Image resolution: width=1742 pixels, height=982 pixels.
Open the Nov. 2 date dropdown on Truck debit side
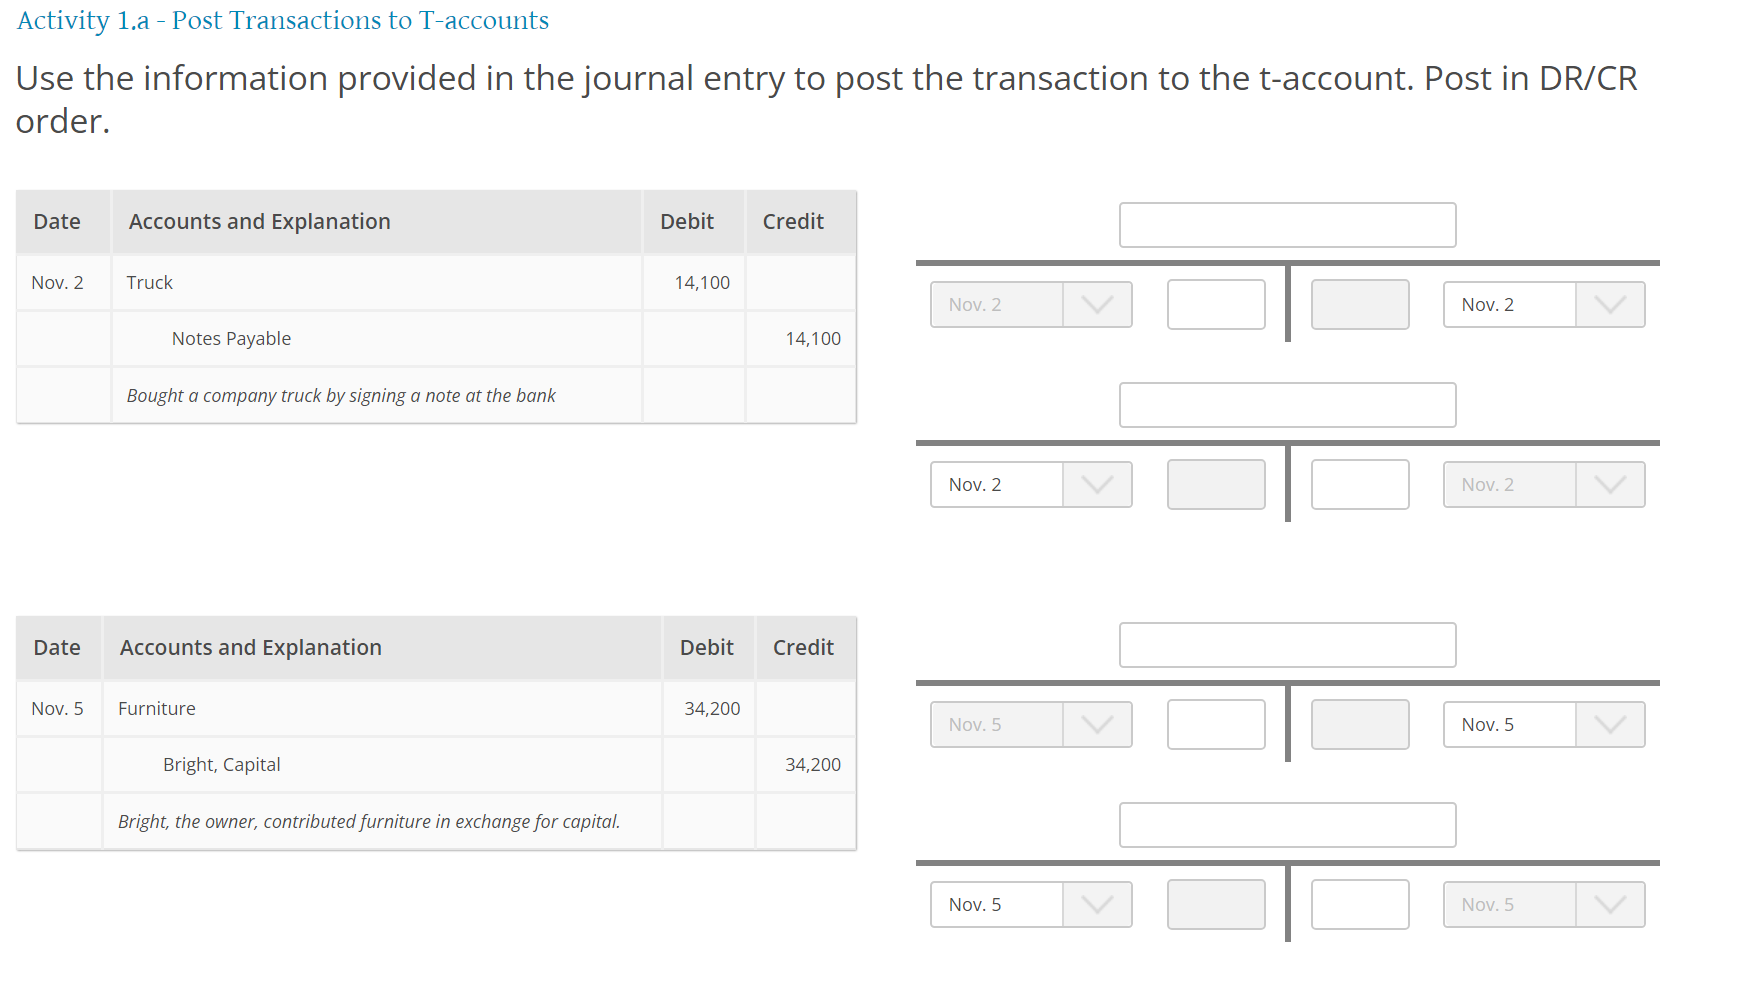pos(1030,304)
